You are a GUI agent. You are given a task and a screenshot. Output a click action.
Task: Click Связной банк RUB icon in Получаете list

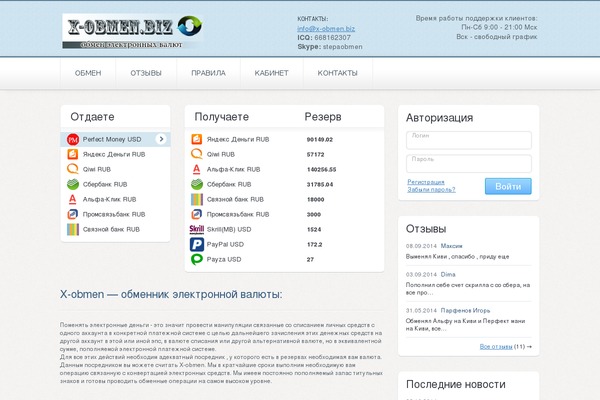pyautogui.click(x=197, y=199)
